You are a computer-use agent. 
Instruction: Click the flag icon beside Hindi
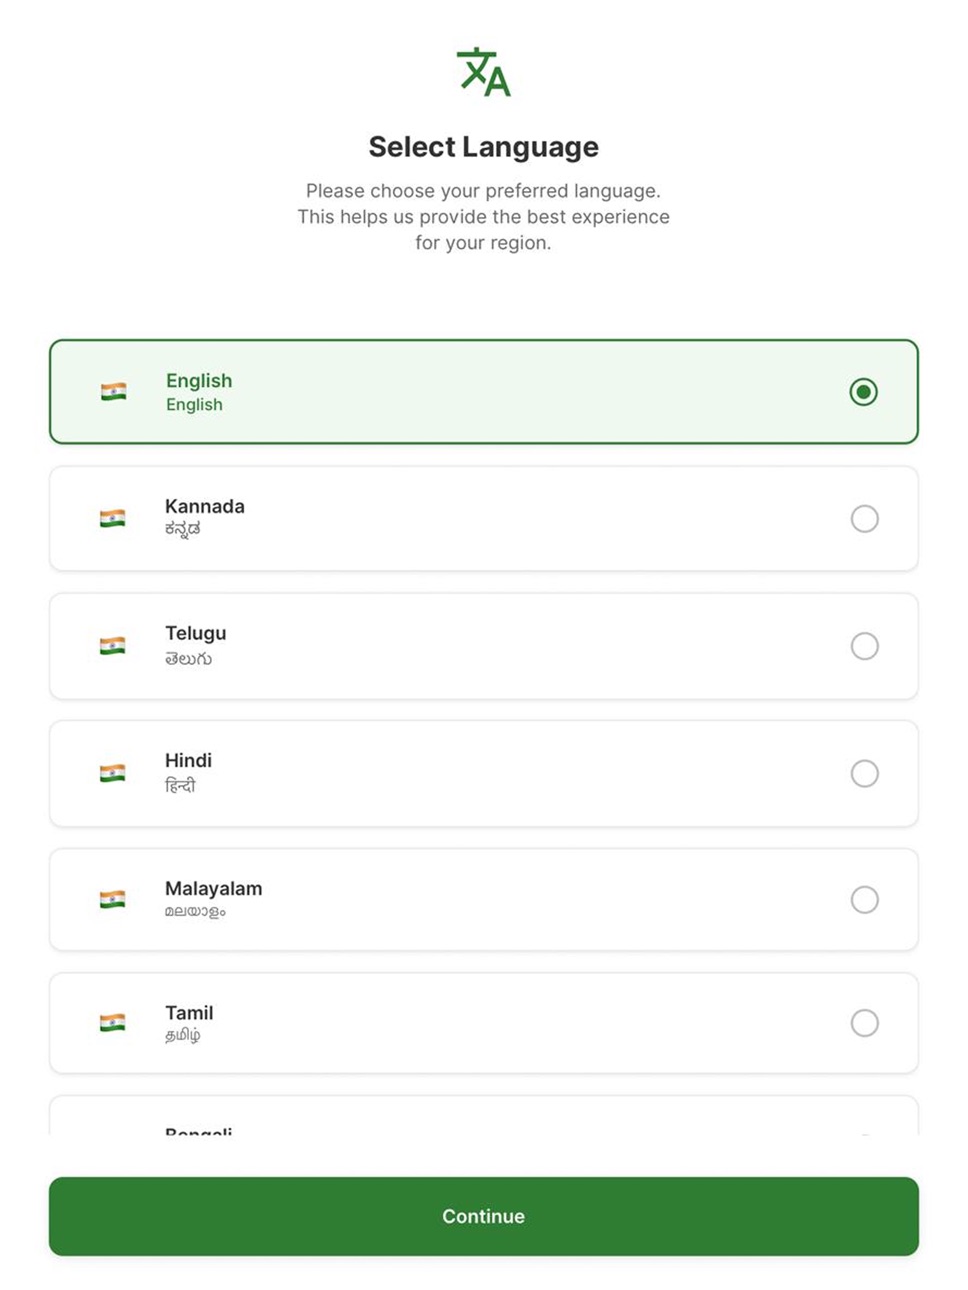113,773
